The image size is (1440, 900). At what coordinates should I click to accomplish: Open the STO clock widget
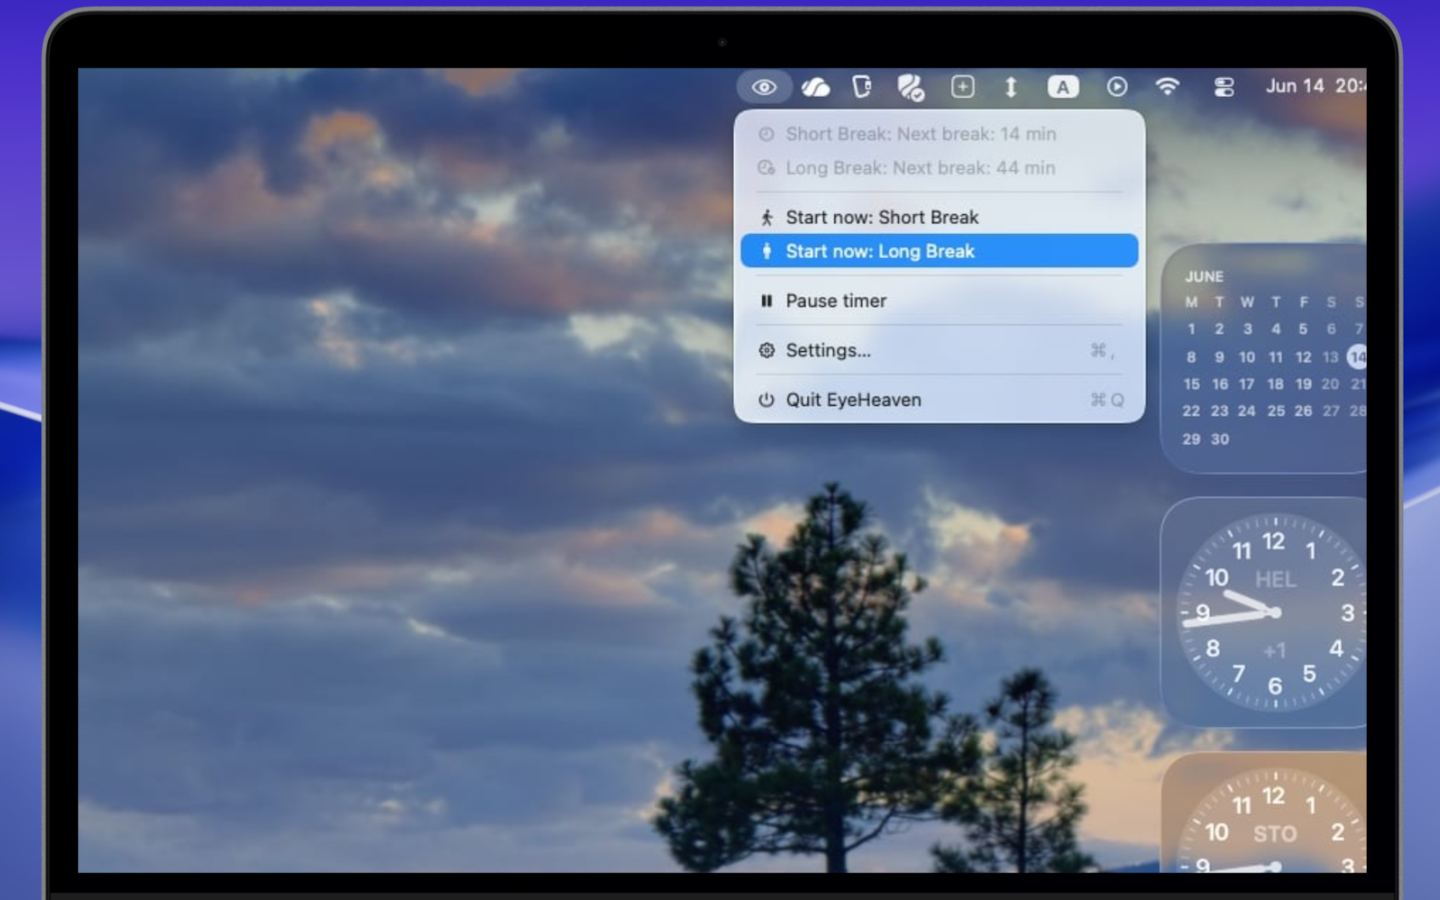coord(1264,812)
